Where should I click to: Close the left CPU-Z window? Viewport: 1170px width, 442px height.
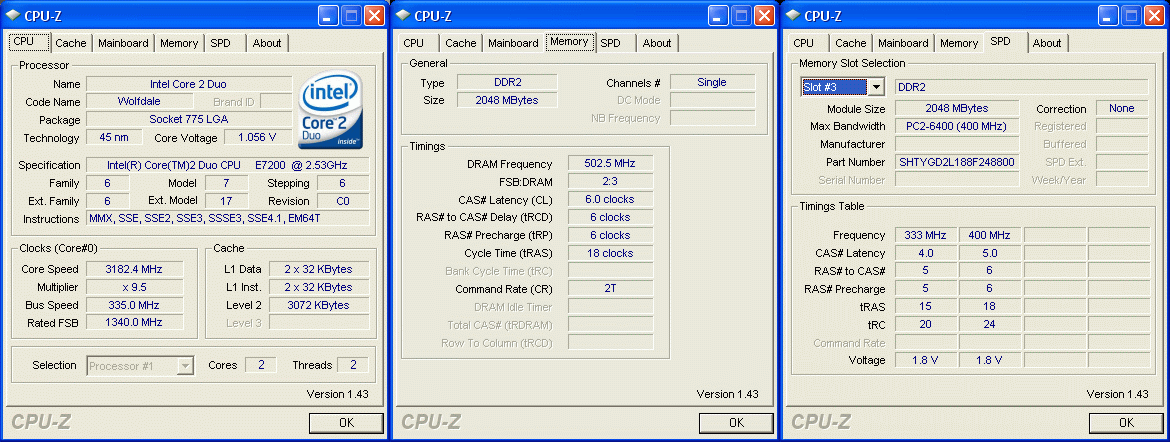click(x=374, y=15)
